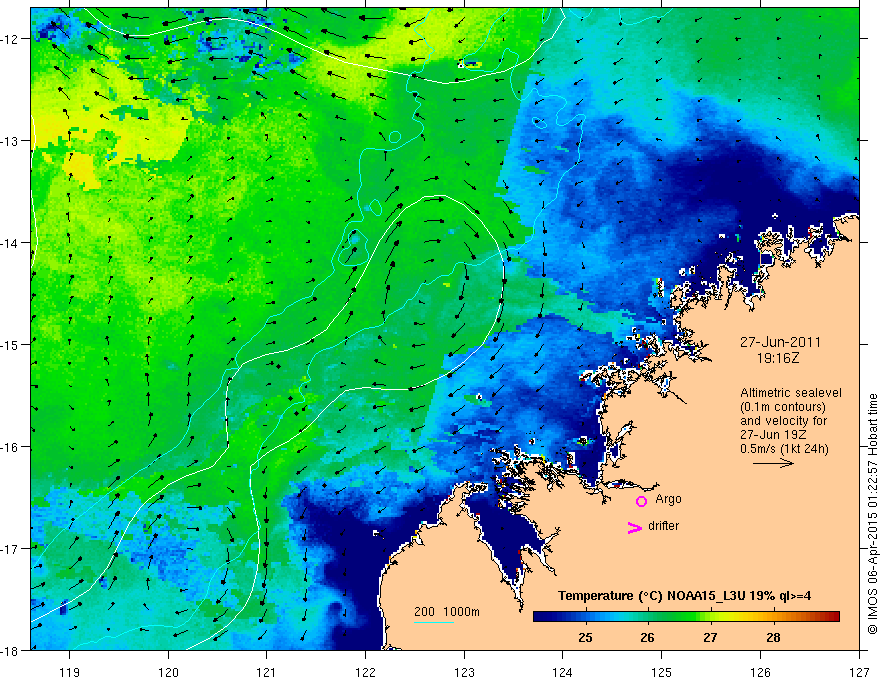Click the 27-Jun-2011 date label
This screenshot has width=880, height=680.
pos(780,342)
